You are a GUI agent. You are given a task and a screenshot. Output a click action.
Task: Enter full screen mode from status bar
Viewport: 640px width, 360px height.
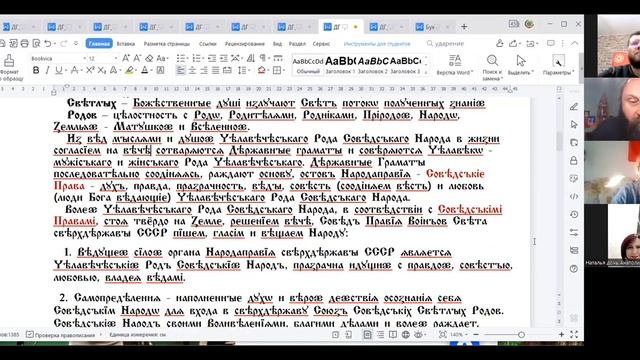574,334
